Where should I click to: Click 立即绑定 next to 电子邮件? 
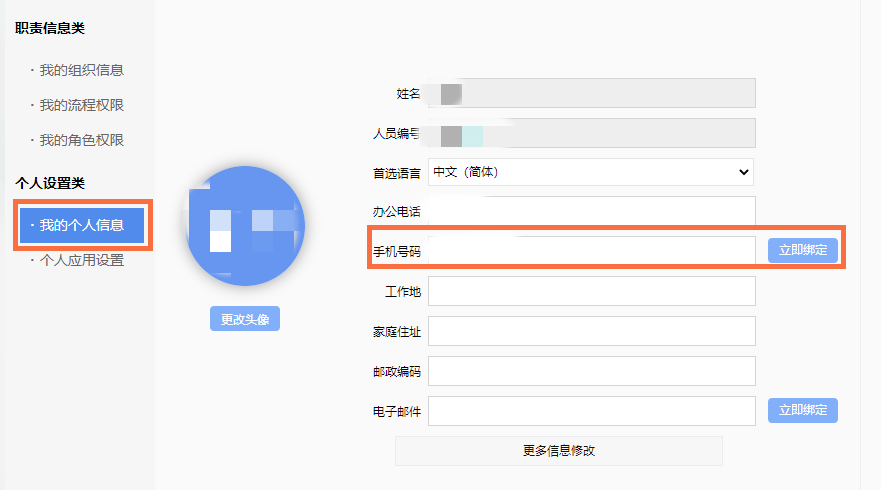pos(802,410)
